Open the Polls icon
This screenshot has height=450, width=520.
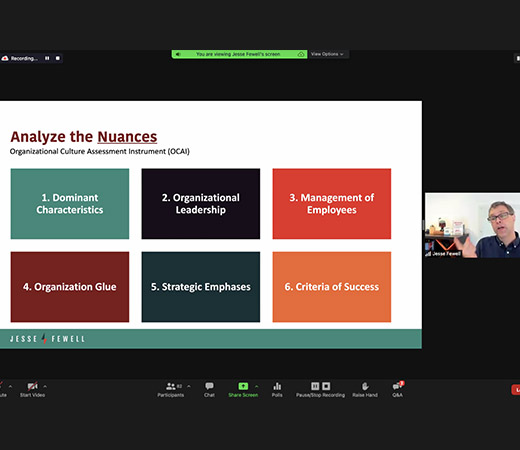(277, 390)
